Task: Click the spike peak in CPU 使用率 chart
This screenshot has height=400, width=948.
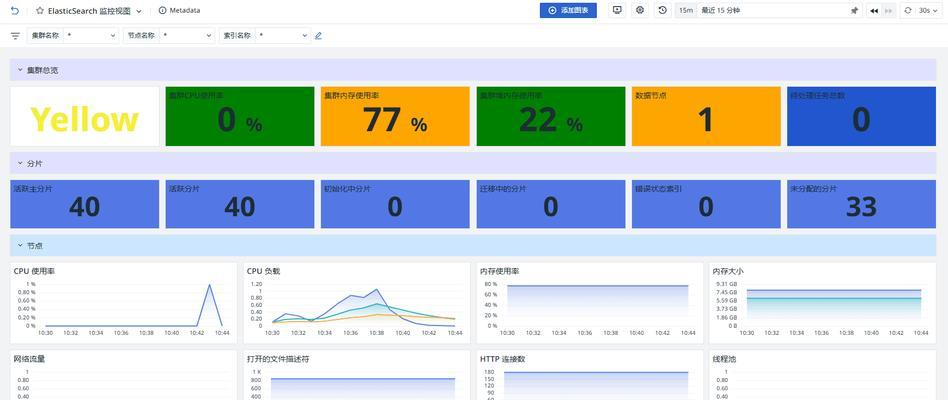Action: coord(210,285)
